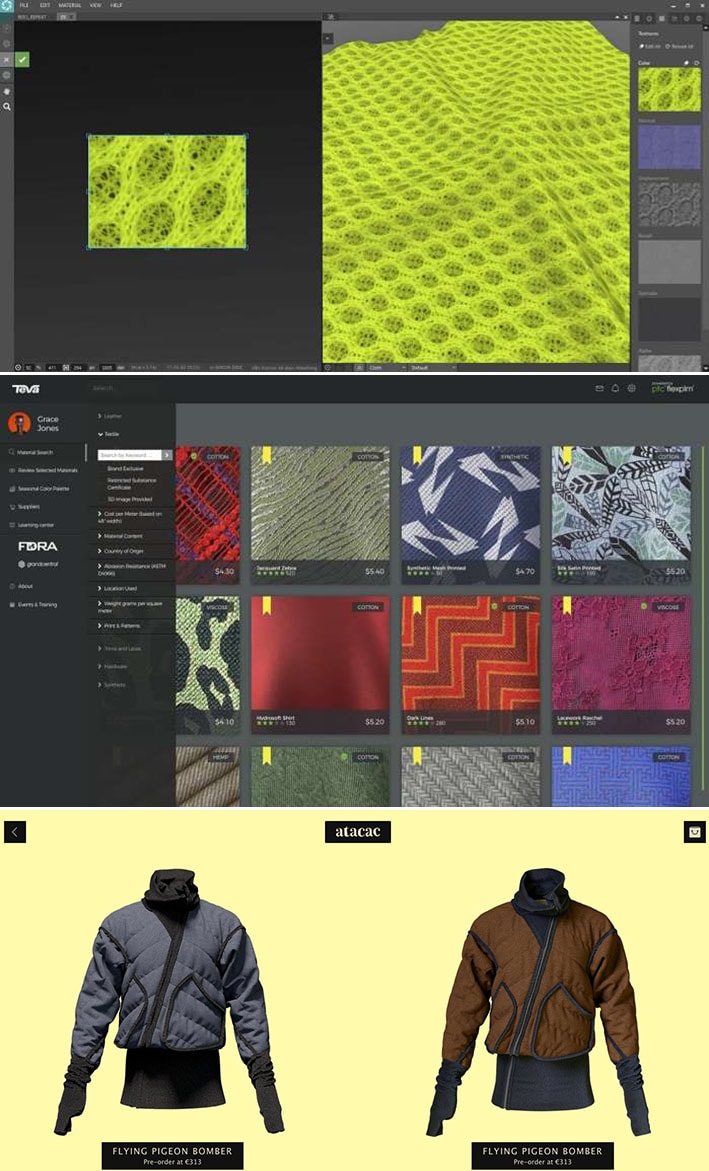Screen dimensions: 709x1171
Task: Toggle the 3D Image Provided filter
Action: tap(129, 499)
